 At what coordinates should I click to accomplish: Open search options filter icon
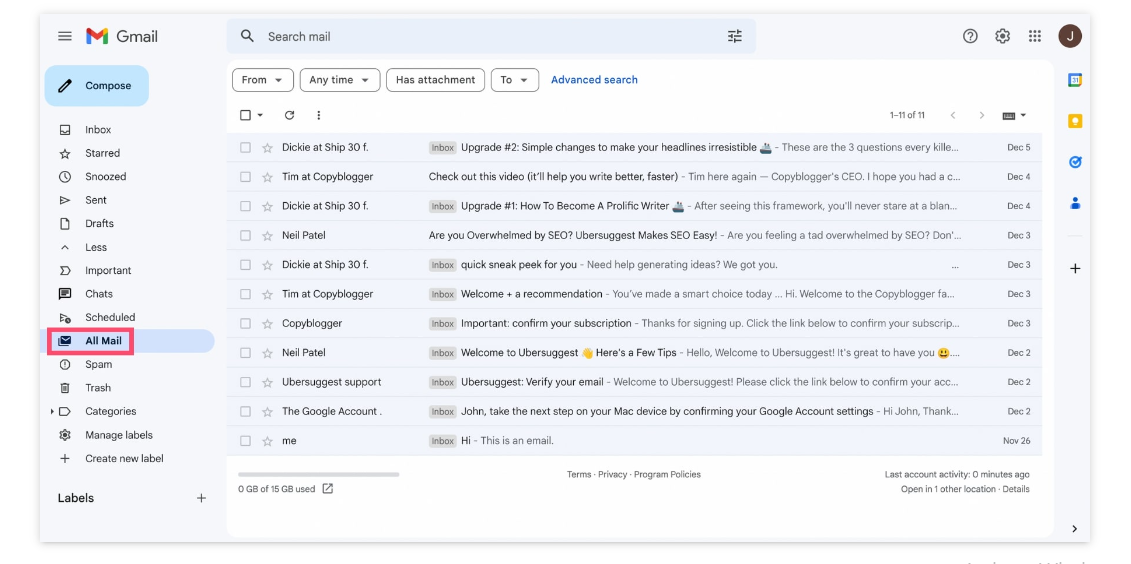pyautogui.click(x=734, y=36)
